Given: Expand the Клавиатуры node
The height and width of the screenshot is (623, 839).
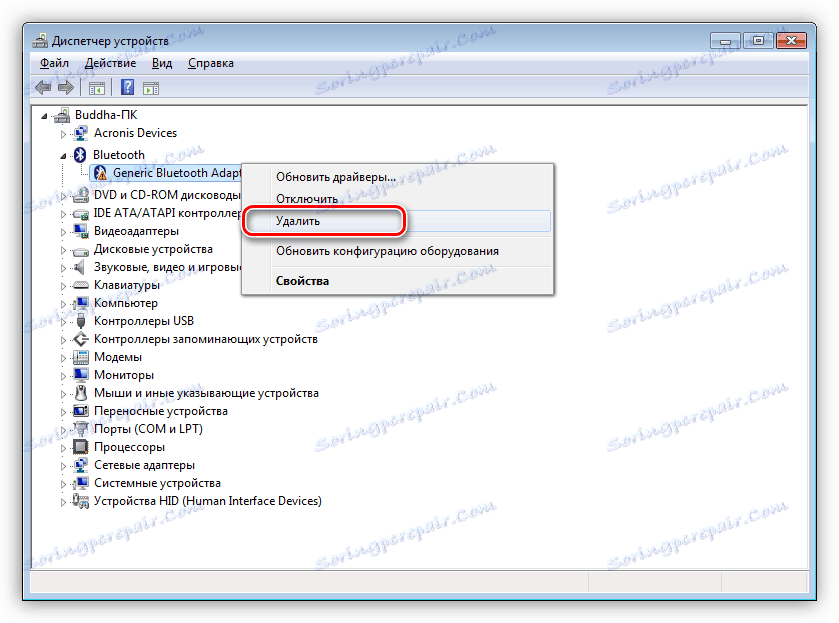Looking at the screenshot, I should pos(63,286).
